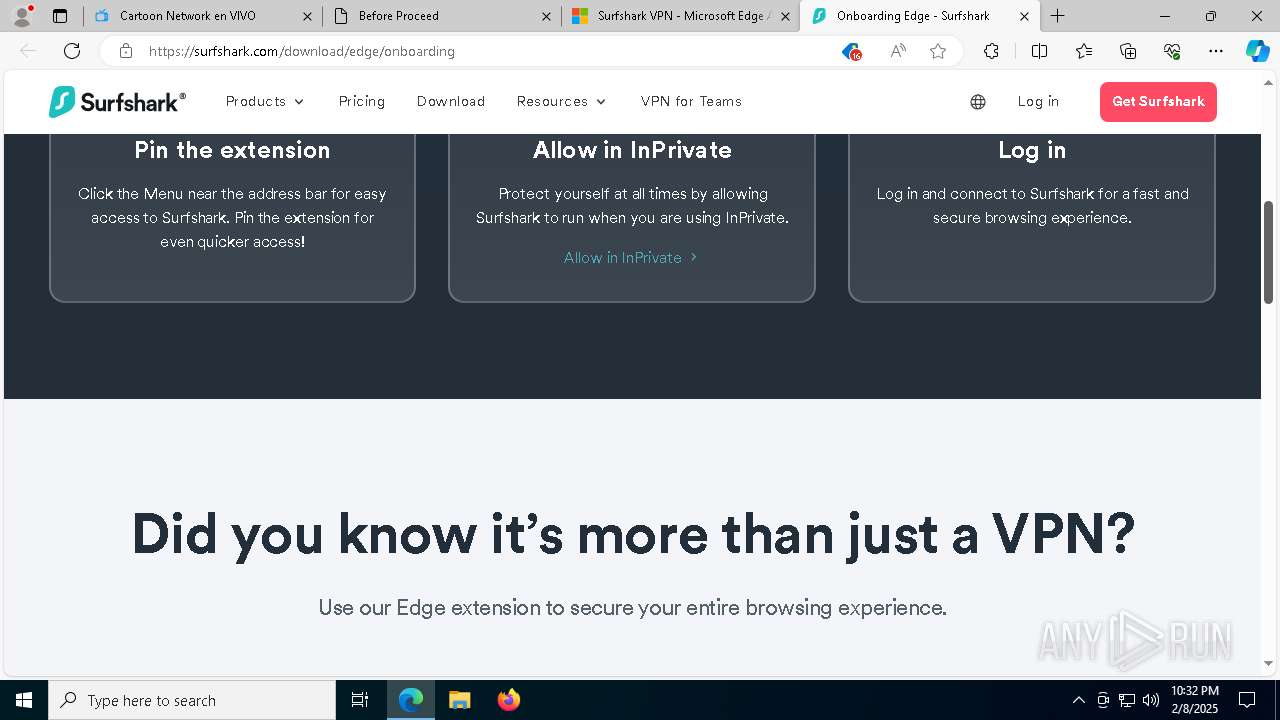View site information lock icon
1280x720 pixels.
(126, 51)
